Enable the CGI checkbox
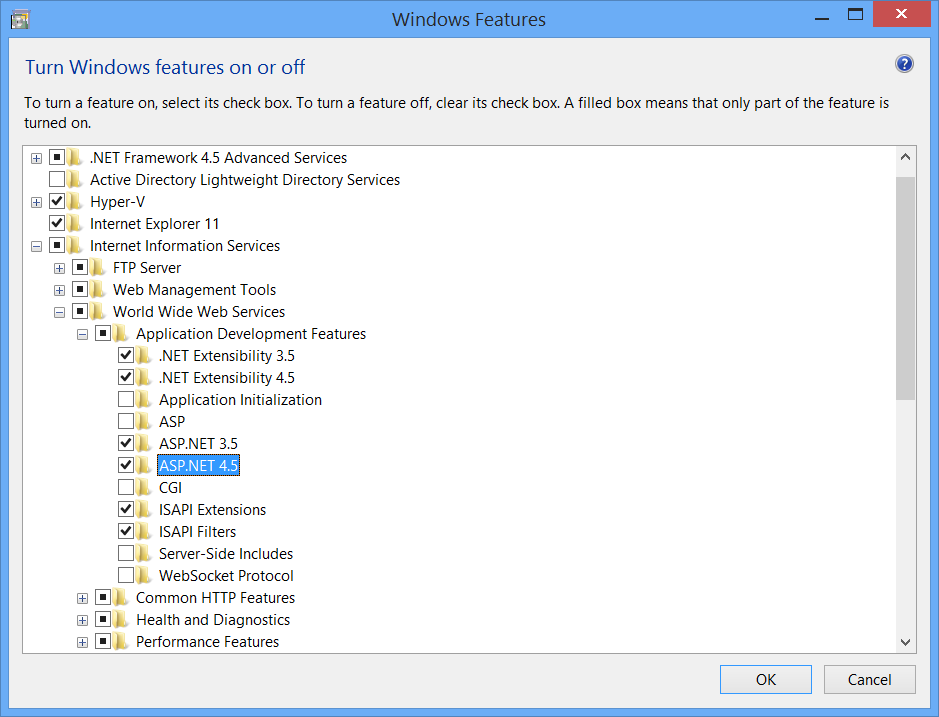Viewport: 939px width, 717px height. 126,487
